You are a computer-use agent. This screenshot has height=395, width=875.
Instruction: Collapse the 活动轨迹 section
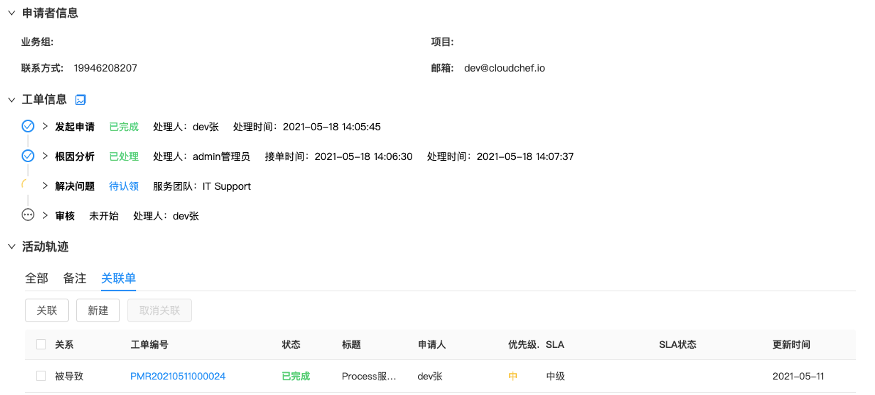pos(11,247)
